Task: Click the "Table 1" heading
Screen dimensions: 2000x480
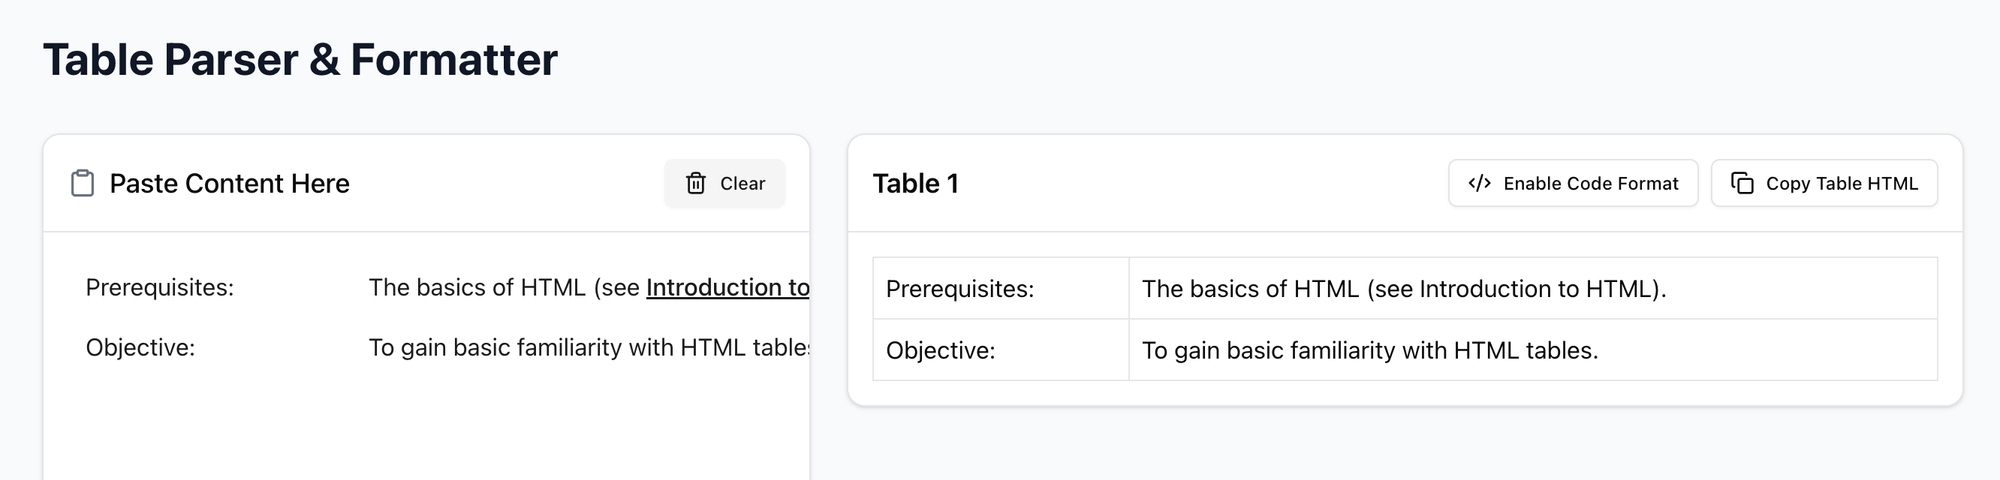Action: pos(915,183)
